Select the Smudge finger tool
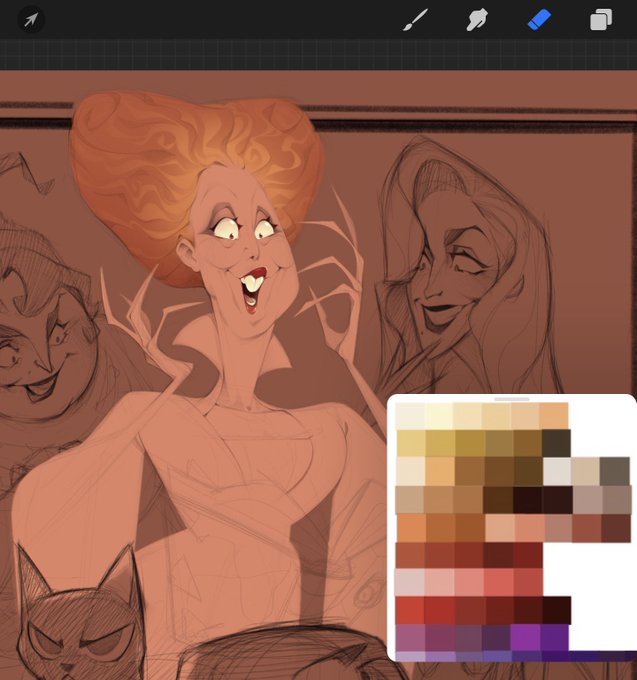 click(x=477, y=20)
